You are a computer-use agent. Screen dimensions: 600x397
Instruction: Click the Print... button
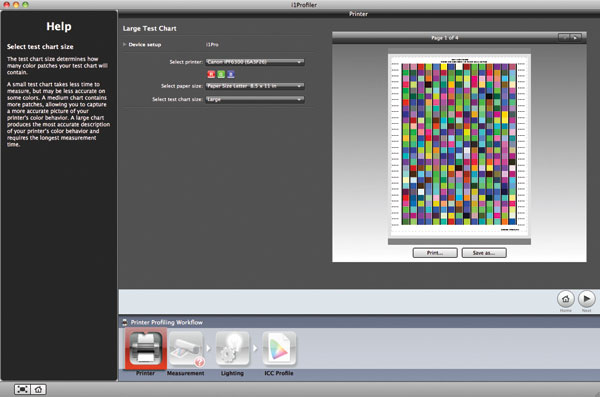[x=435, y=253]
